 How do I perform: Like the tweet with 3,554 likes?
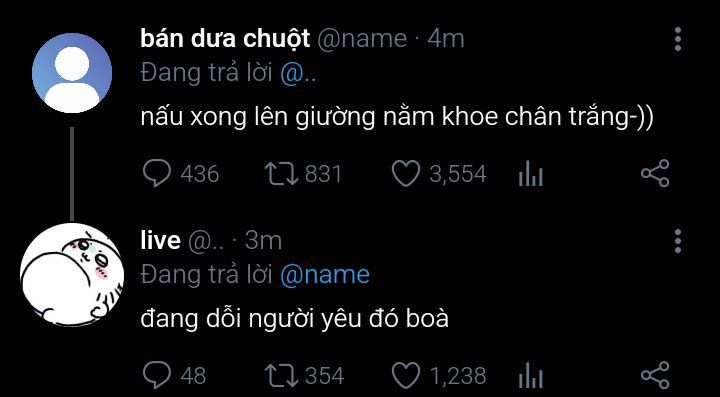[x=406, y=174]
